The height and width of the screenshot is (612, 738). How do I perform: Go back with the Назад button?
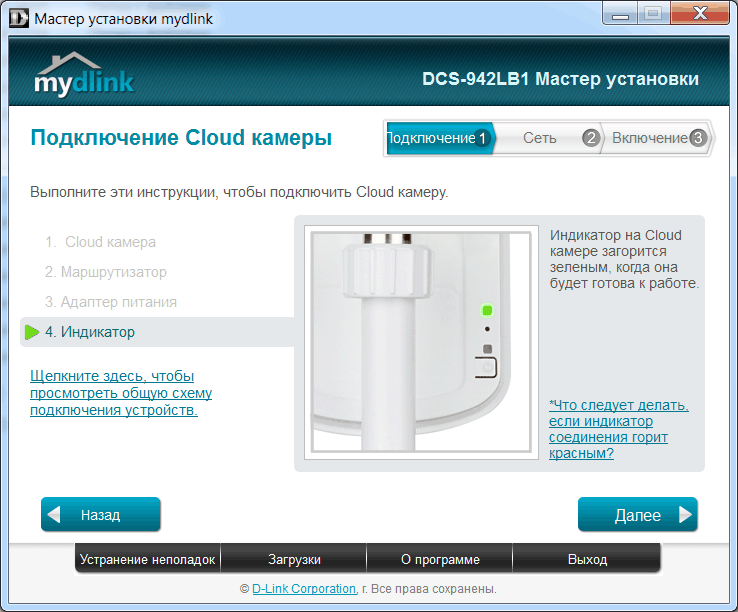pos(101,515)
